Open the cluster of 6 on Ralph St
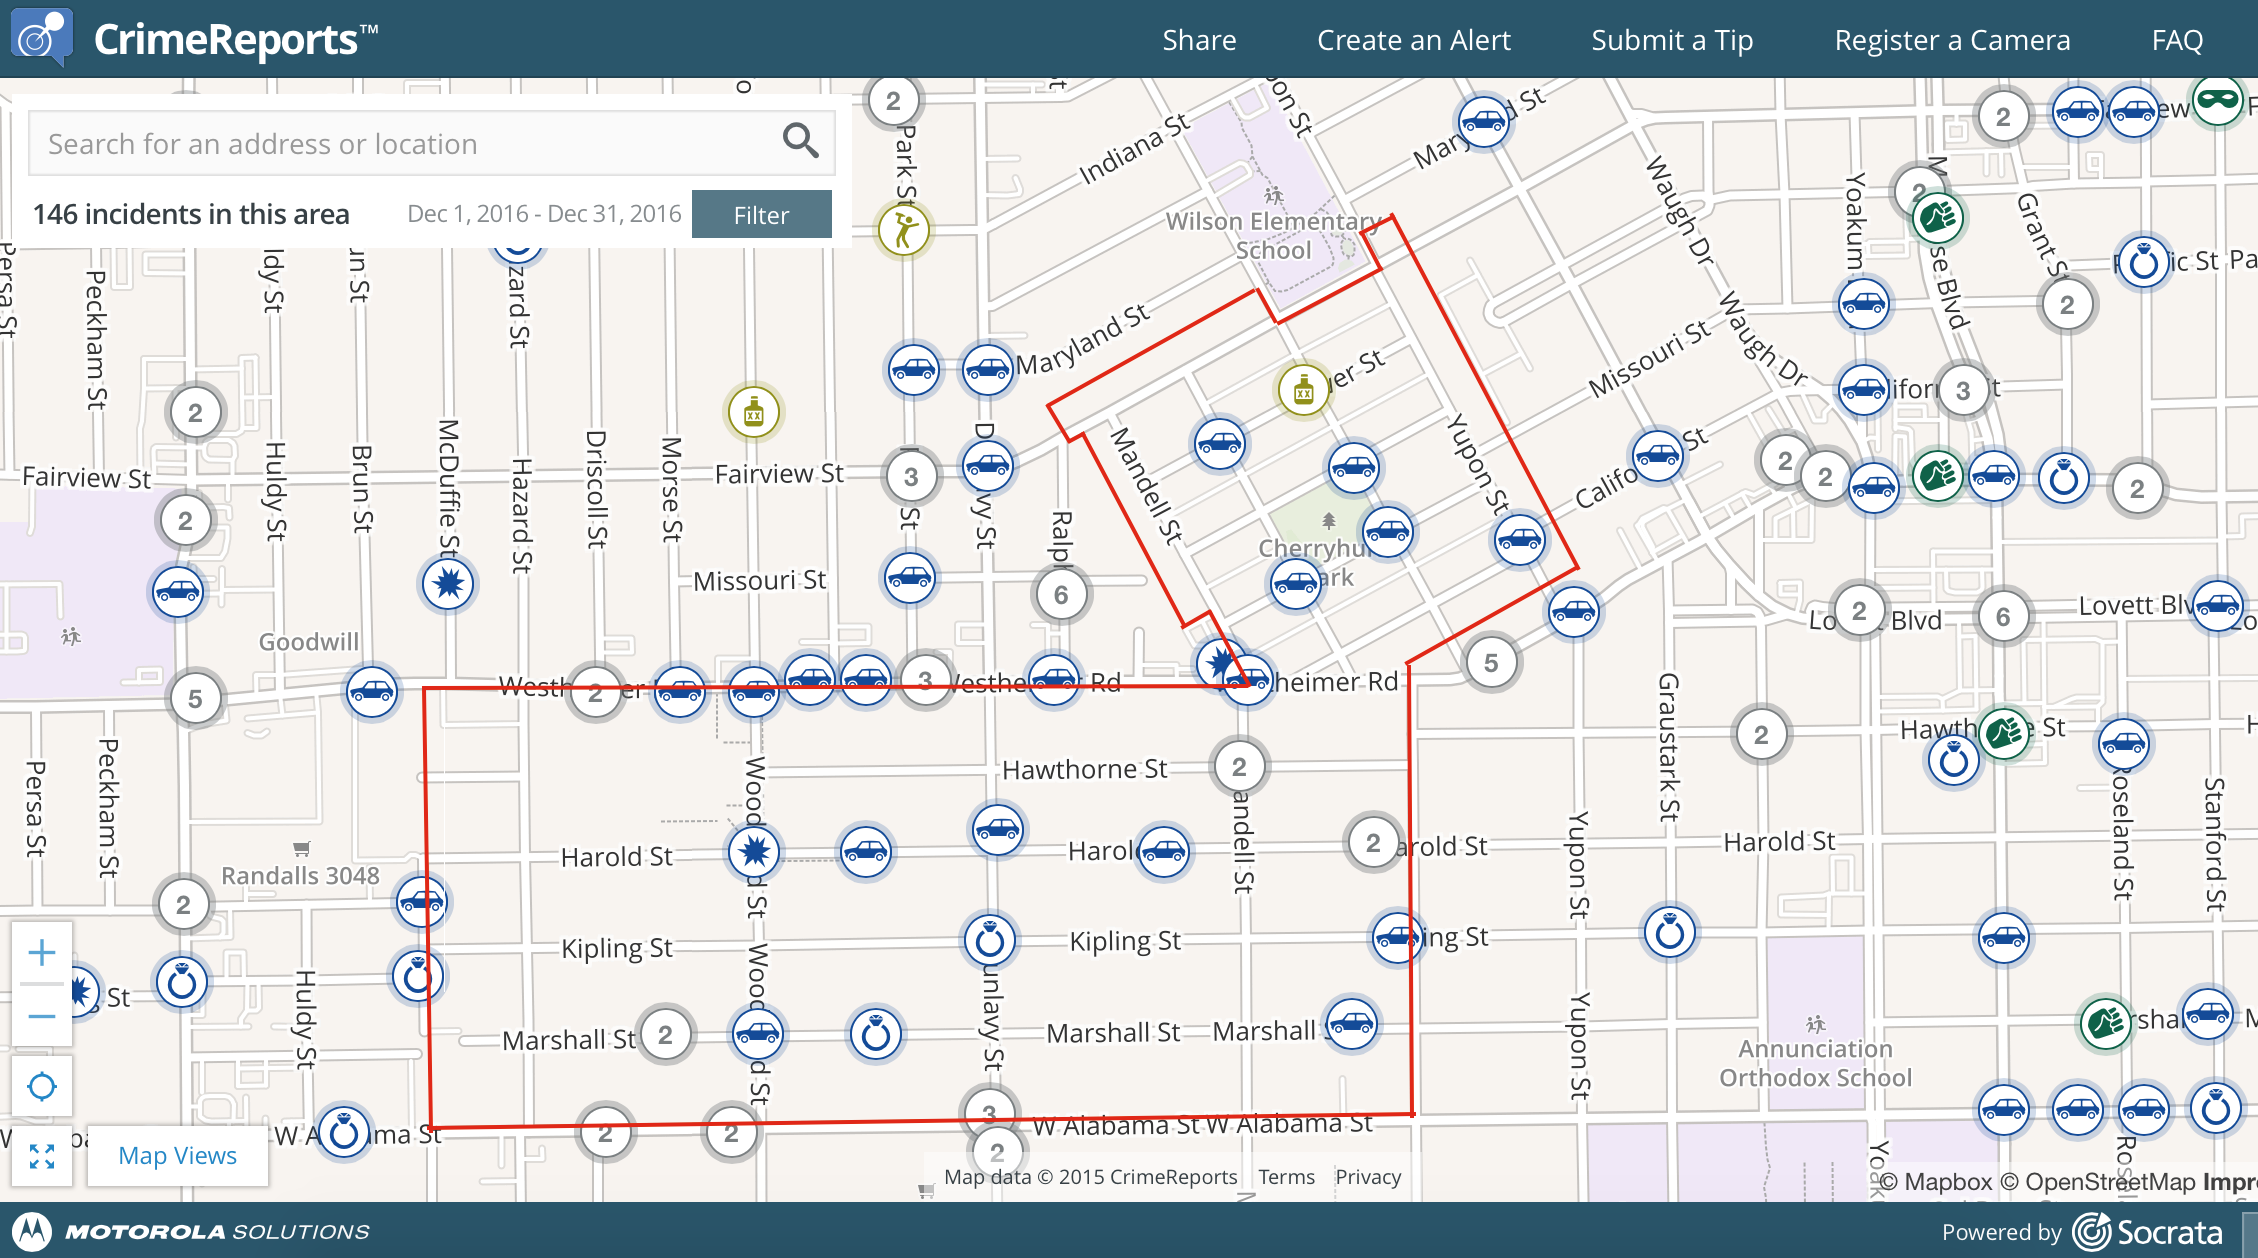 tap(1061, 595)
